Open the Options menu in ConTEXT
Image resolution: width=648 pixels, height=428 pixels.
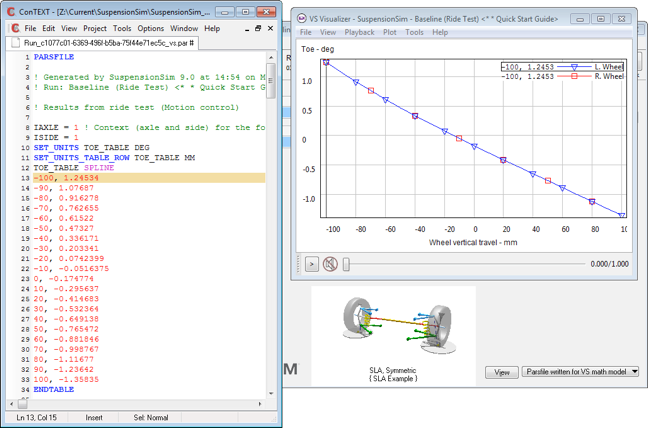coord(151,29)
